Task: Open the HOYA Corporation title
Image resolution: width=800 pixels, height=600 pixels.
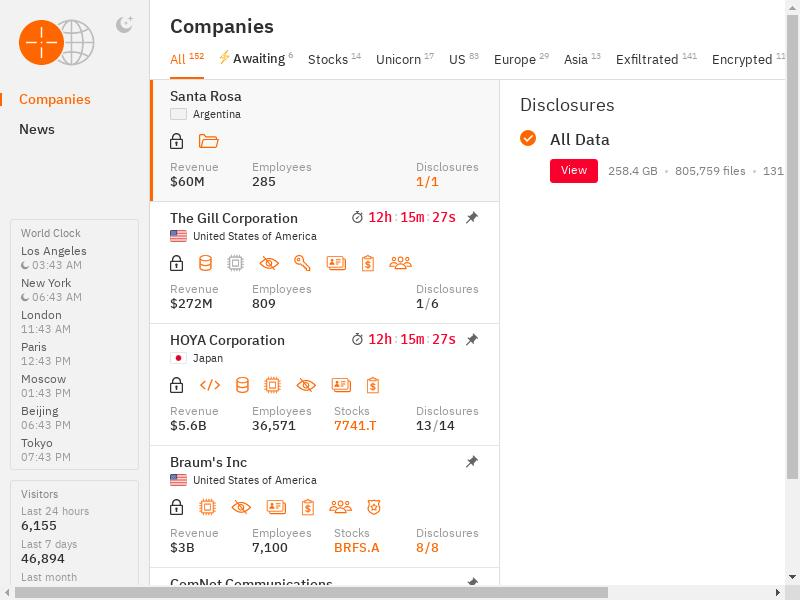Action: [227, 340]
